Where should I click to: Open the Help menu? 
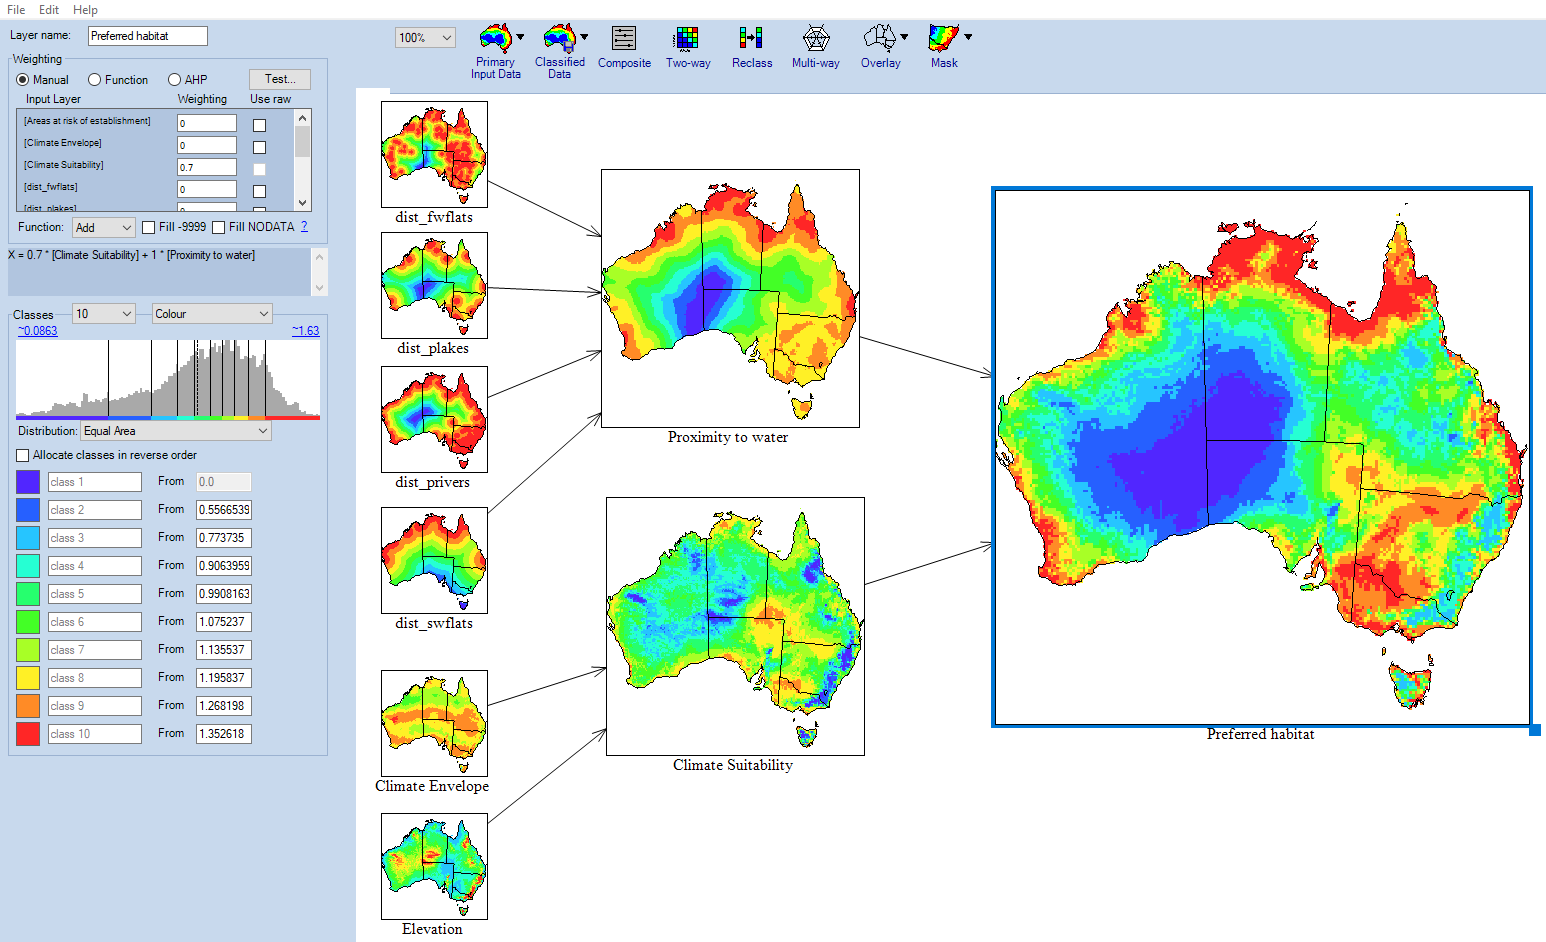click(x=85, y=9)
